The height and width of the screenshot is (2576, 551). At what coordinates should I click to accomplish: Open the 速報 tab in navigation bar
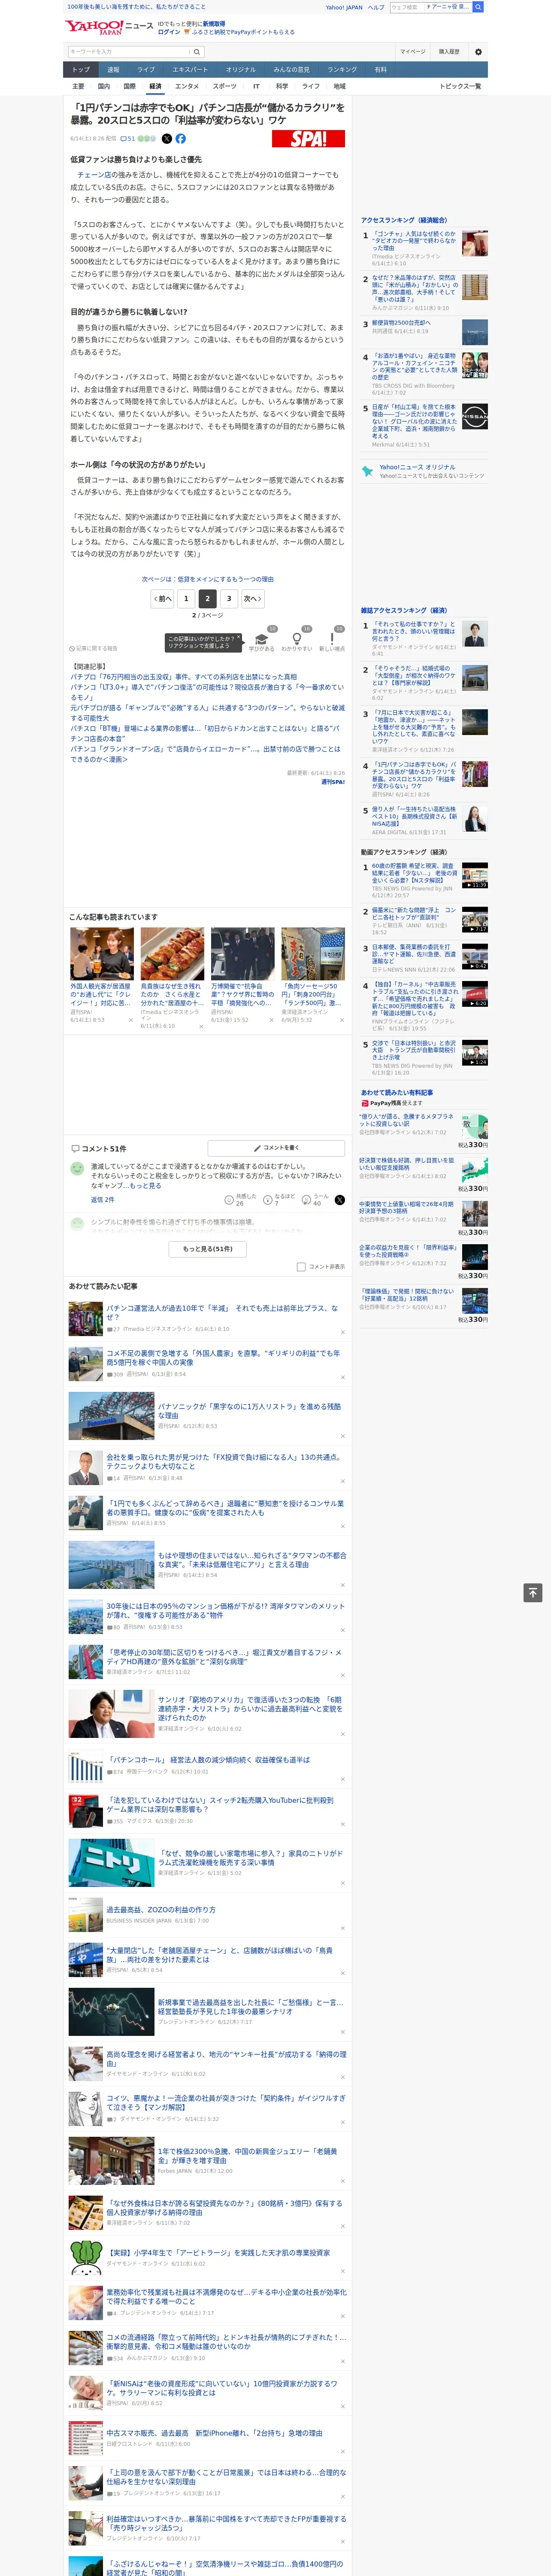113,70
